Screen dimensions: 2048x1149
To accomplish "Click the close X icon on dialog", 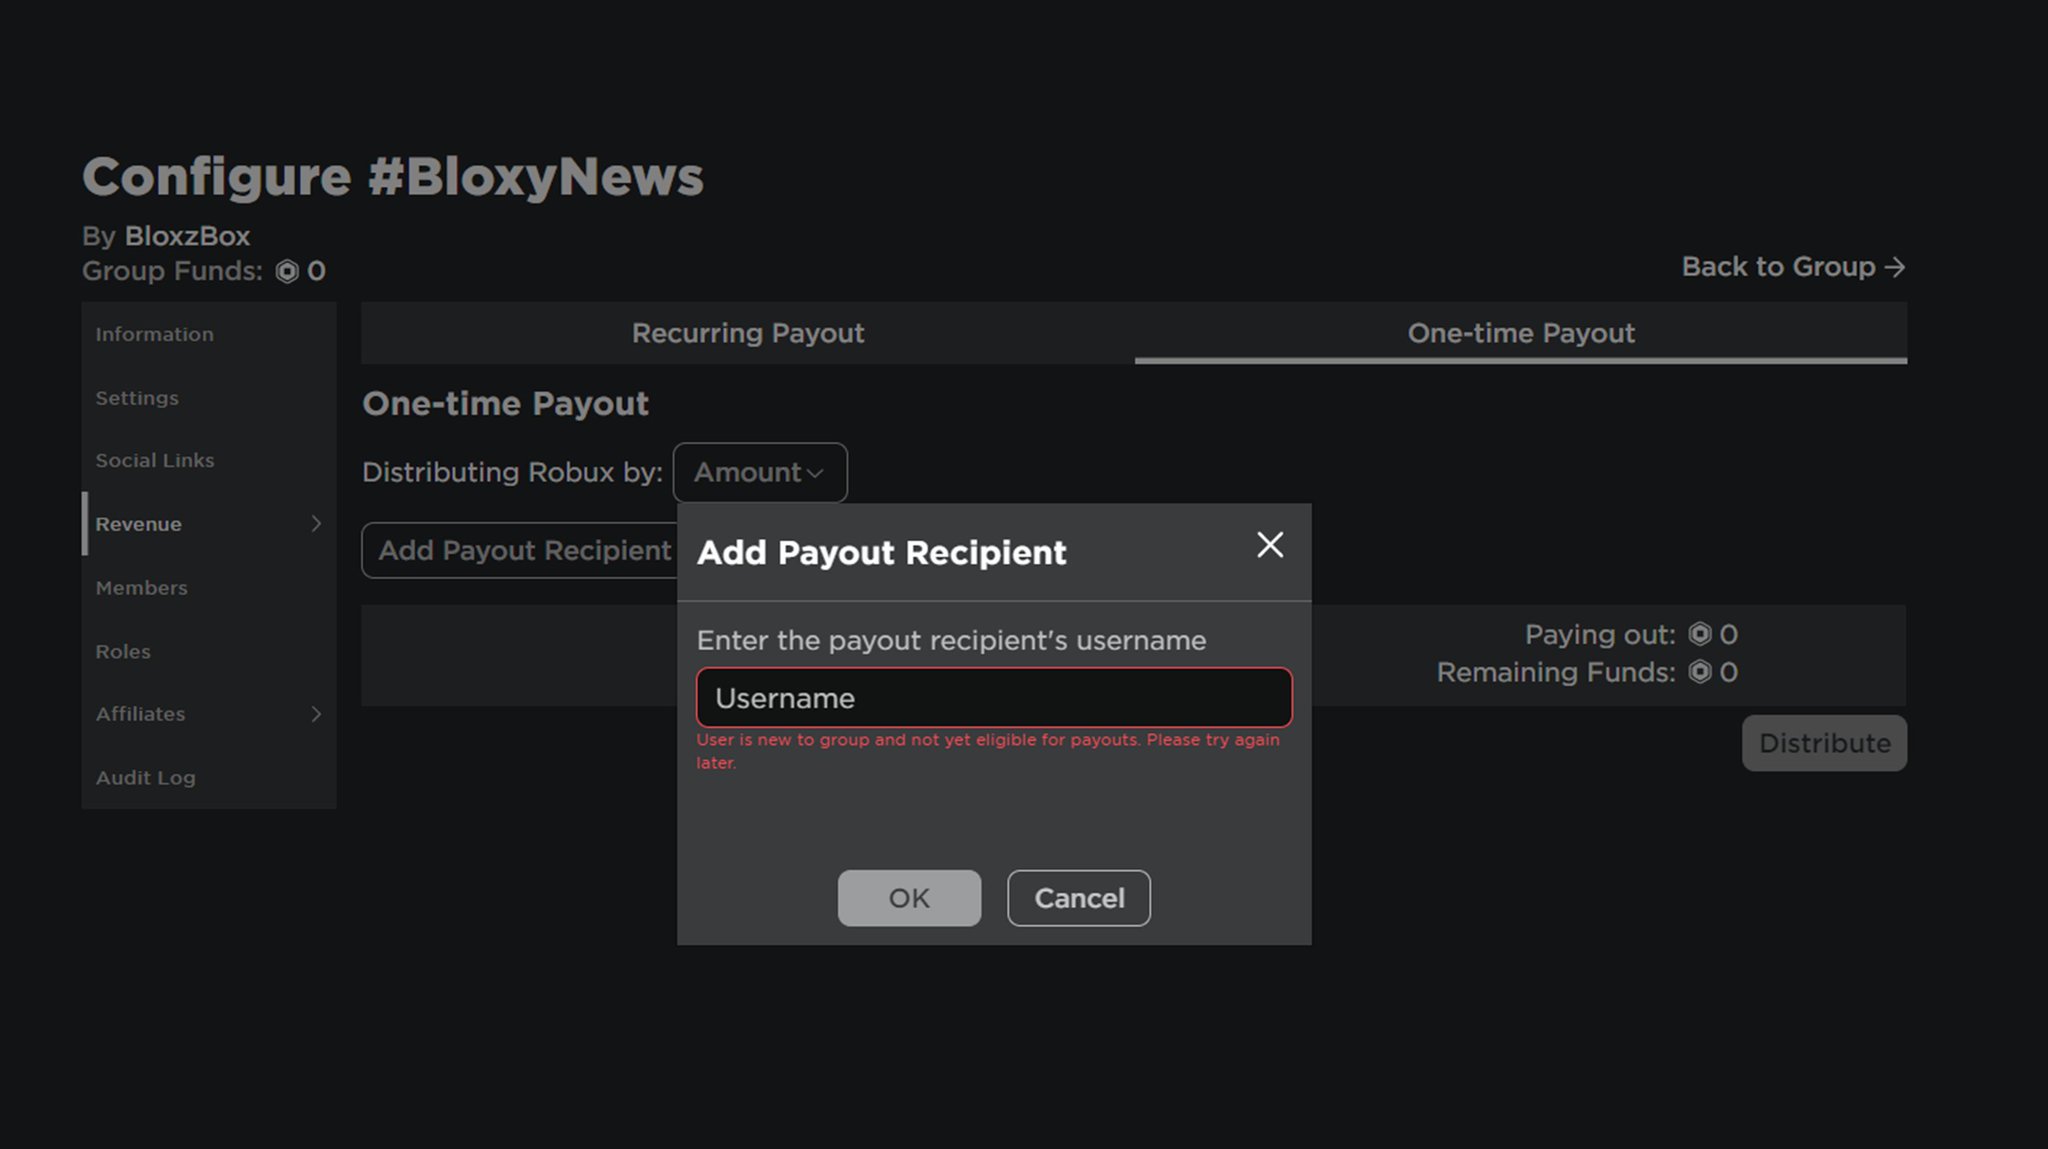I will click(x=1270, y=546).
